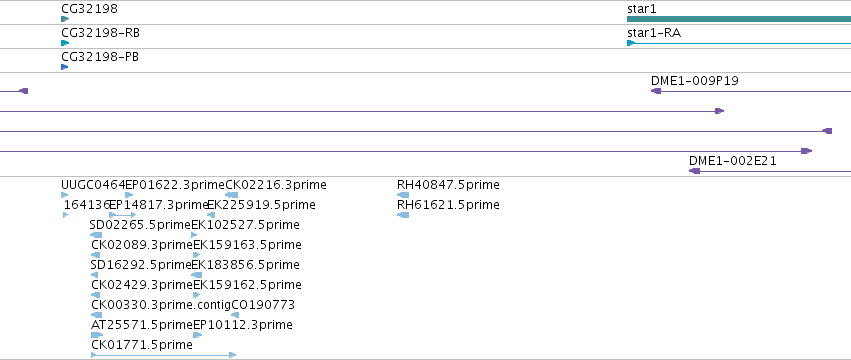Image resolution: width=851 pixels, height=360 pixels.
Task: Click the DME1-009P19 clone label
Action: coord(695,81)
